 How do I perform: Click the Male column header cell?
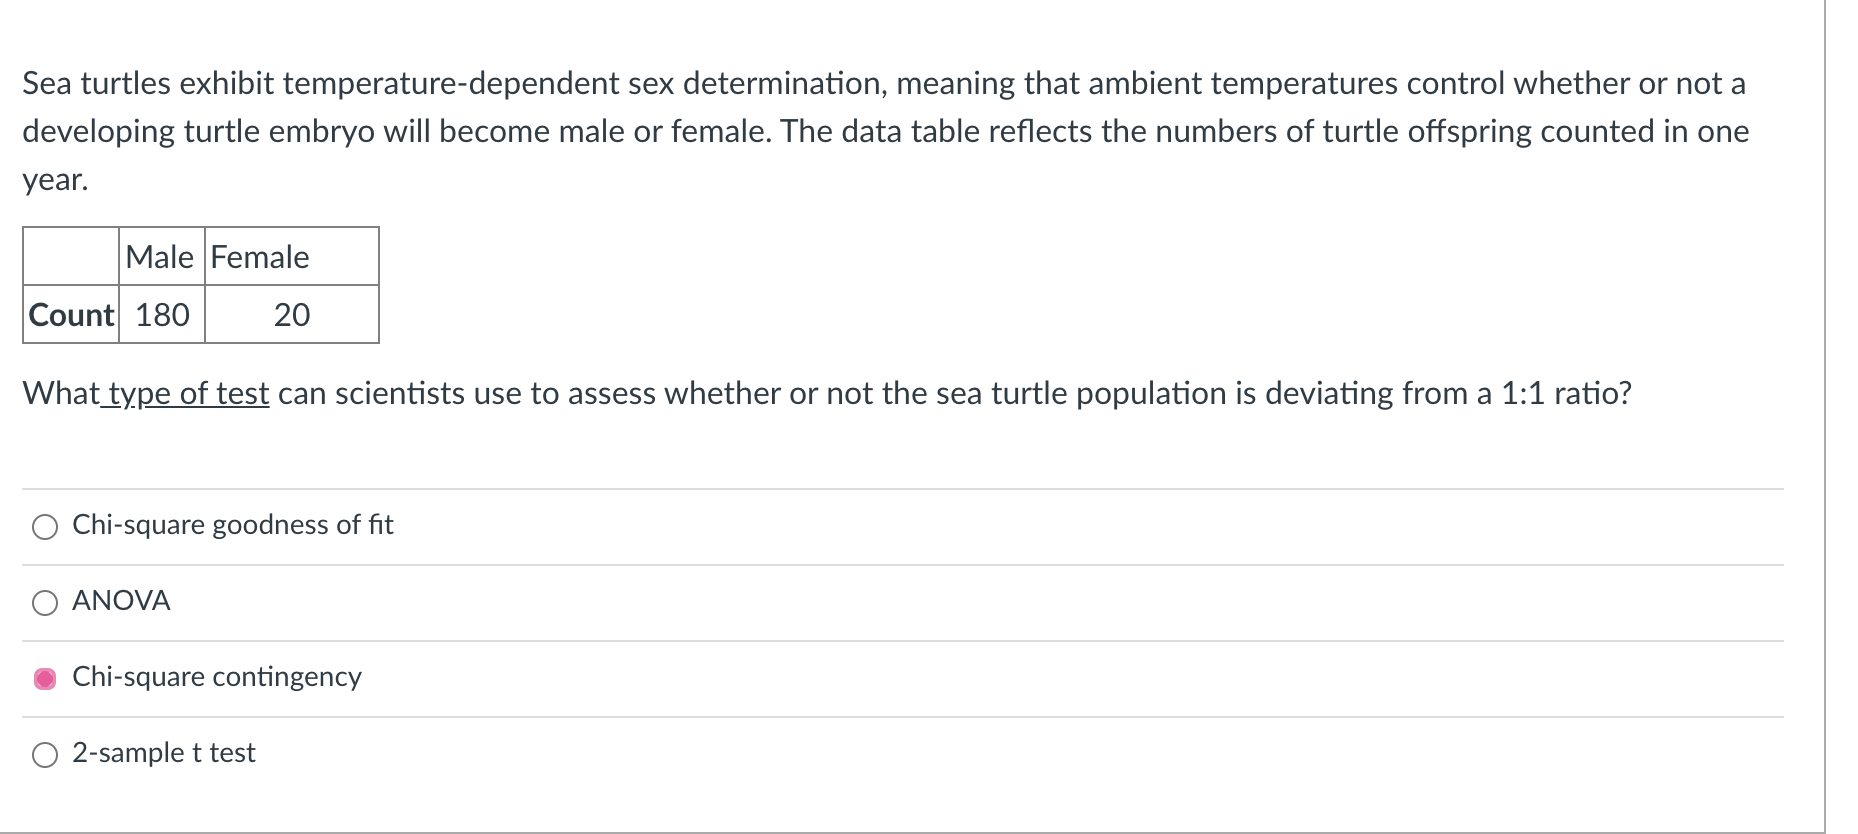click(162, 257)
